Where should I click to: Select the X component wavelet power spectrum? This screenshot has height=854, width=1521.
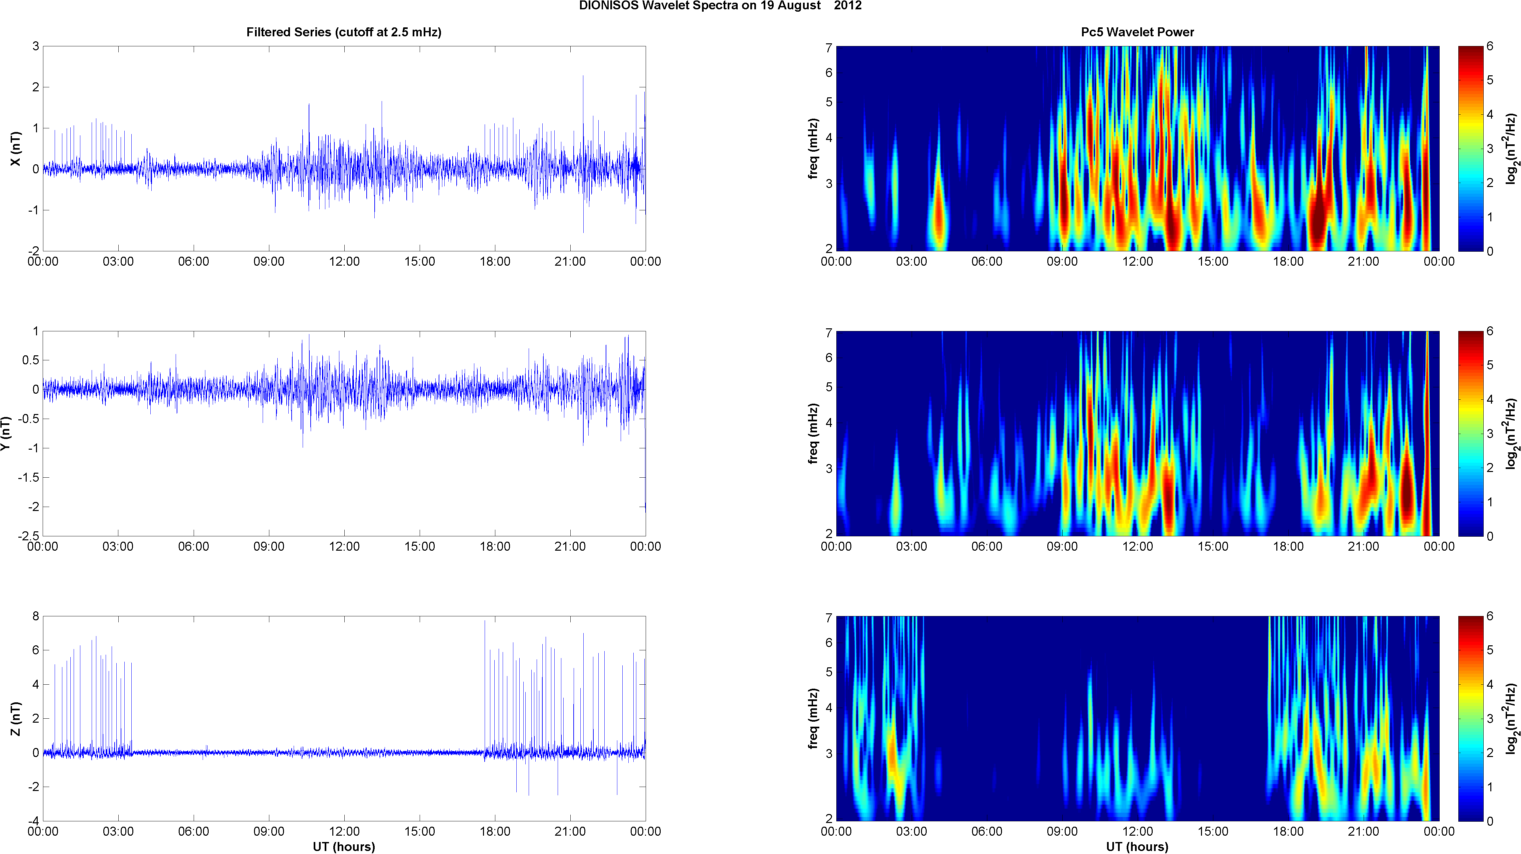(x=1137, y=149)
